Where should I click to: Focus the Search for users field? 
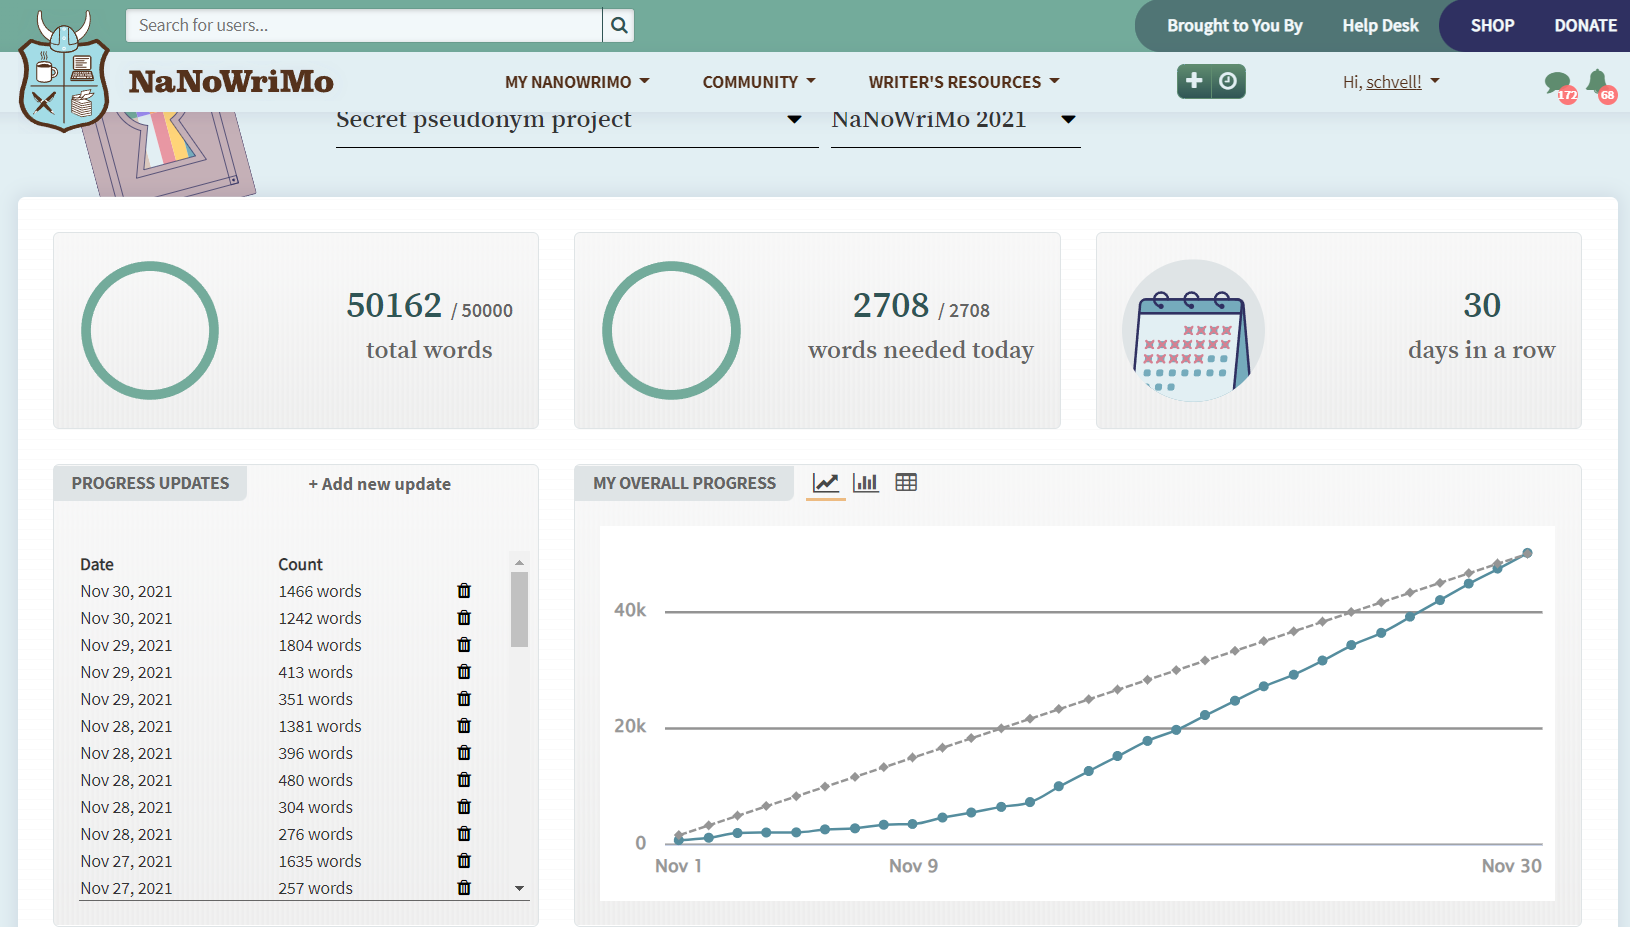(x=364, y=26)
